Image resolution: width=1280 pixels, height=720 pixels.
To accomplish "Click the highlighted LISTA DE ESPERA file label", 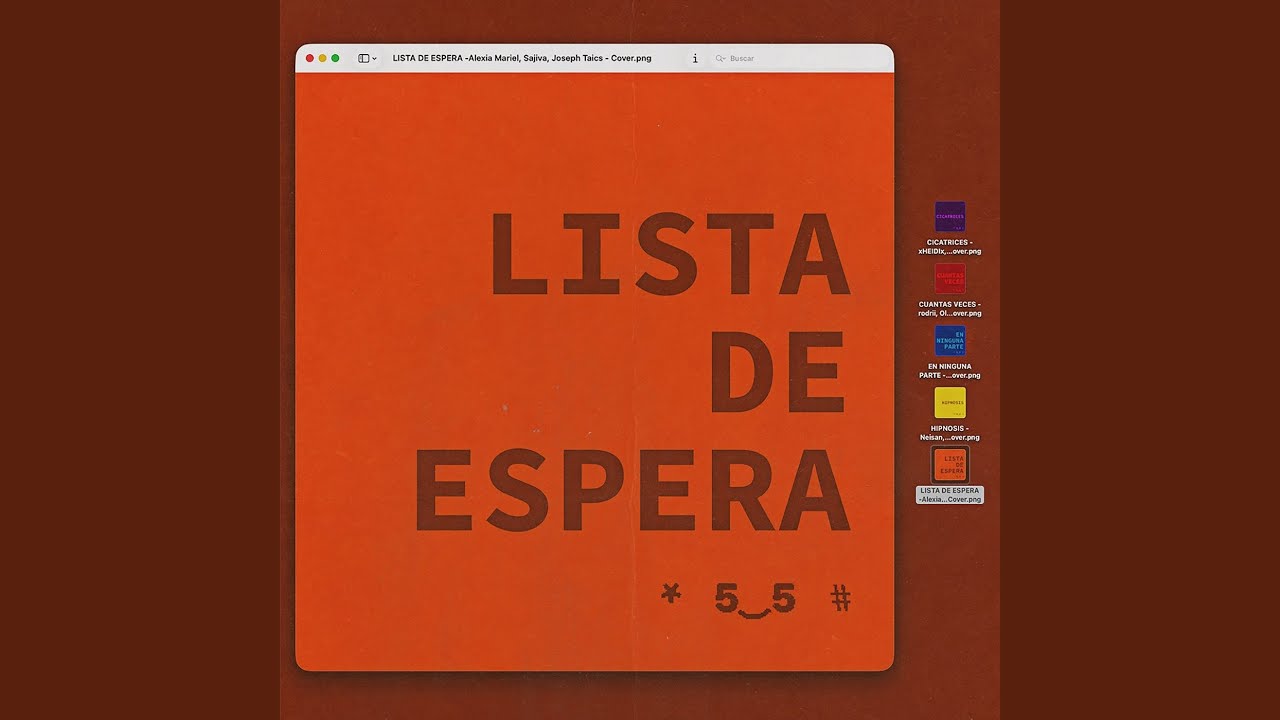I will 950,495.
